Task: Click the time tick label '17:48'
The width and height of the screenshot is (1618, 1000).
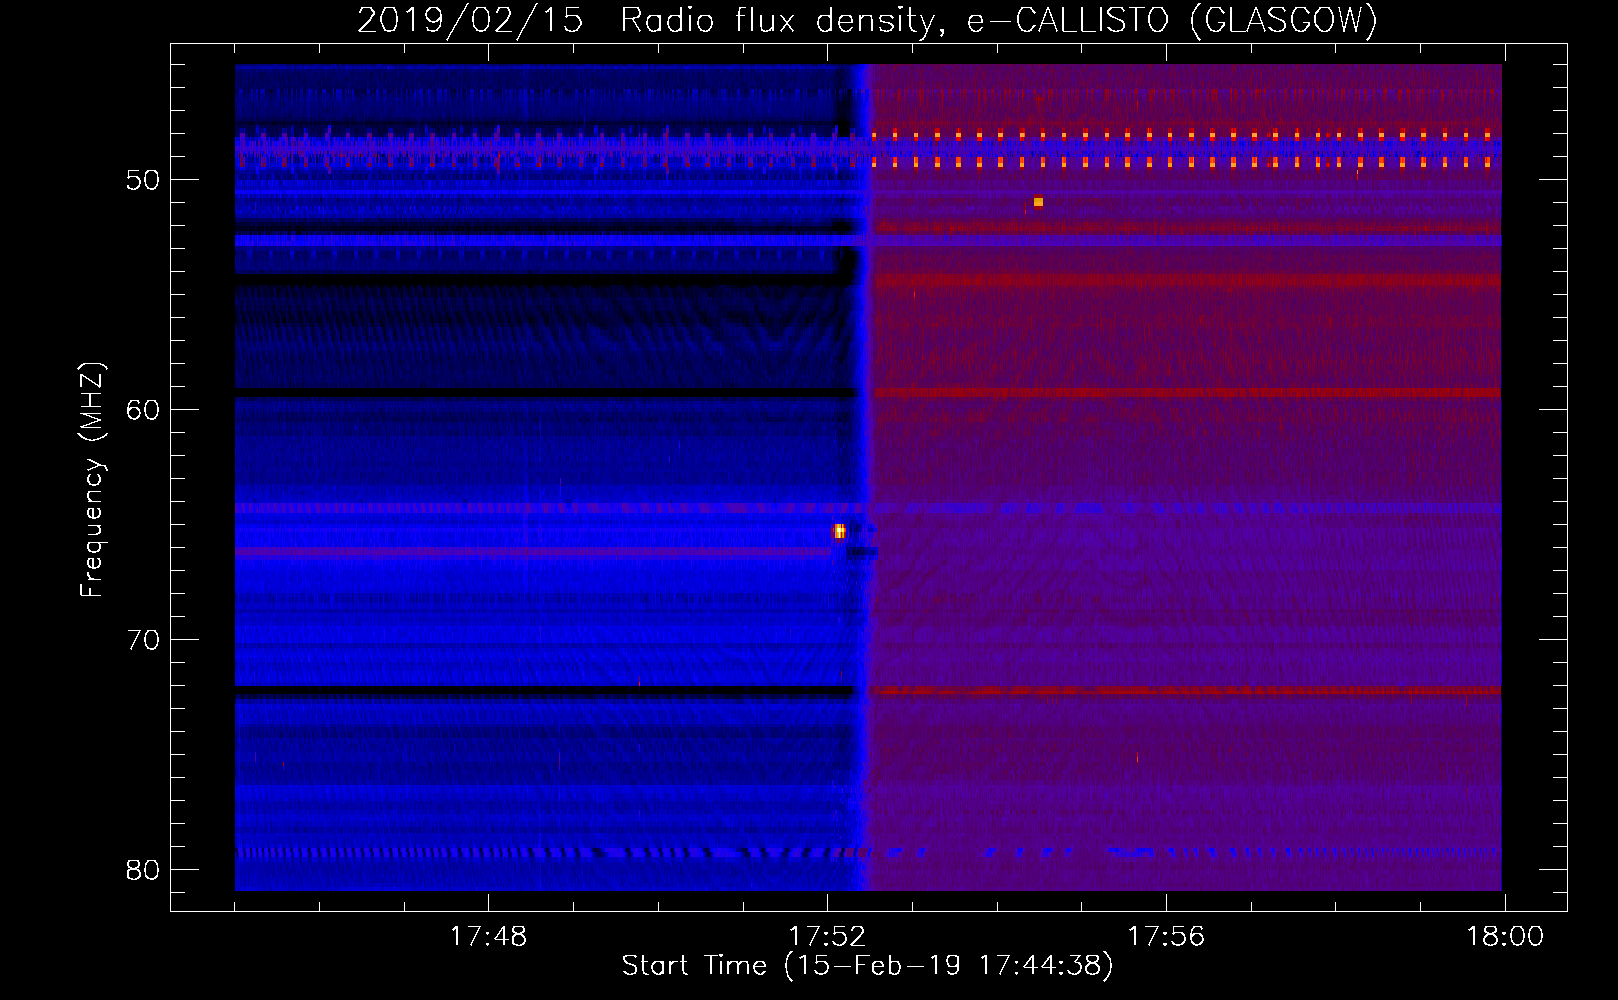Action: 488,937
